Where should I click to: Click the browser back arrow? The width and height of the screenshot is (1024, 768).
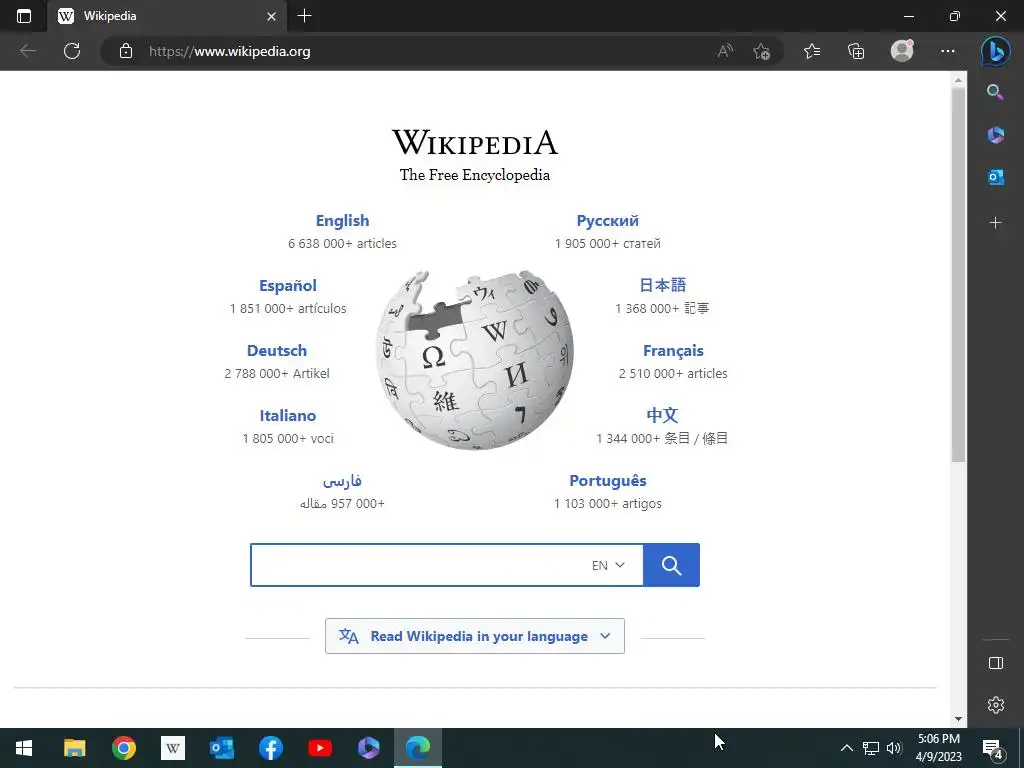(x=27, y=51)
